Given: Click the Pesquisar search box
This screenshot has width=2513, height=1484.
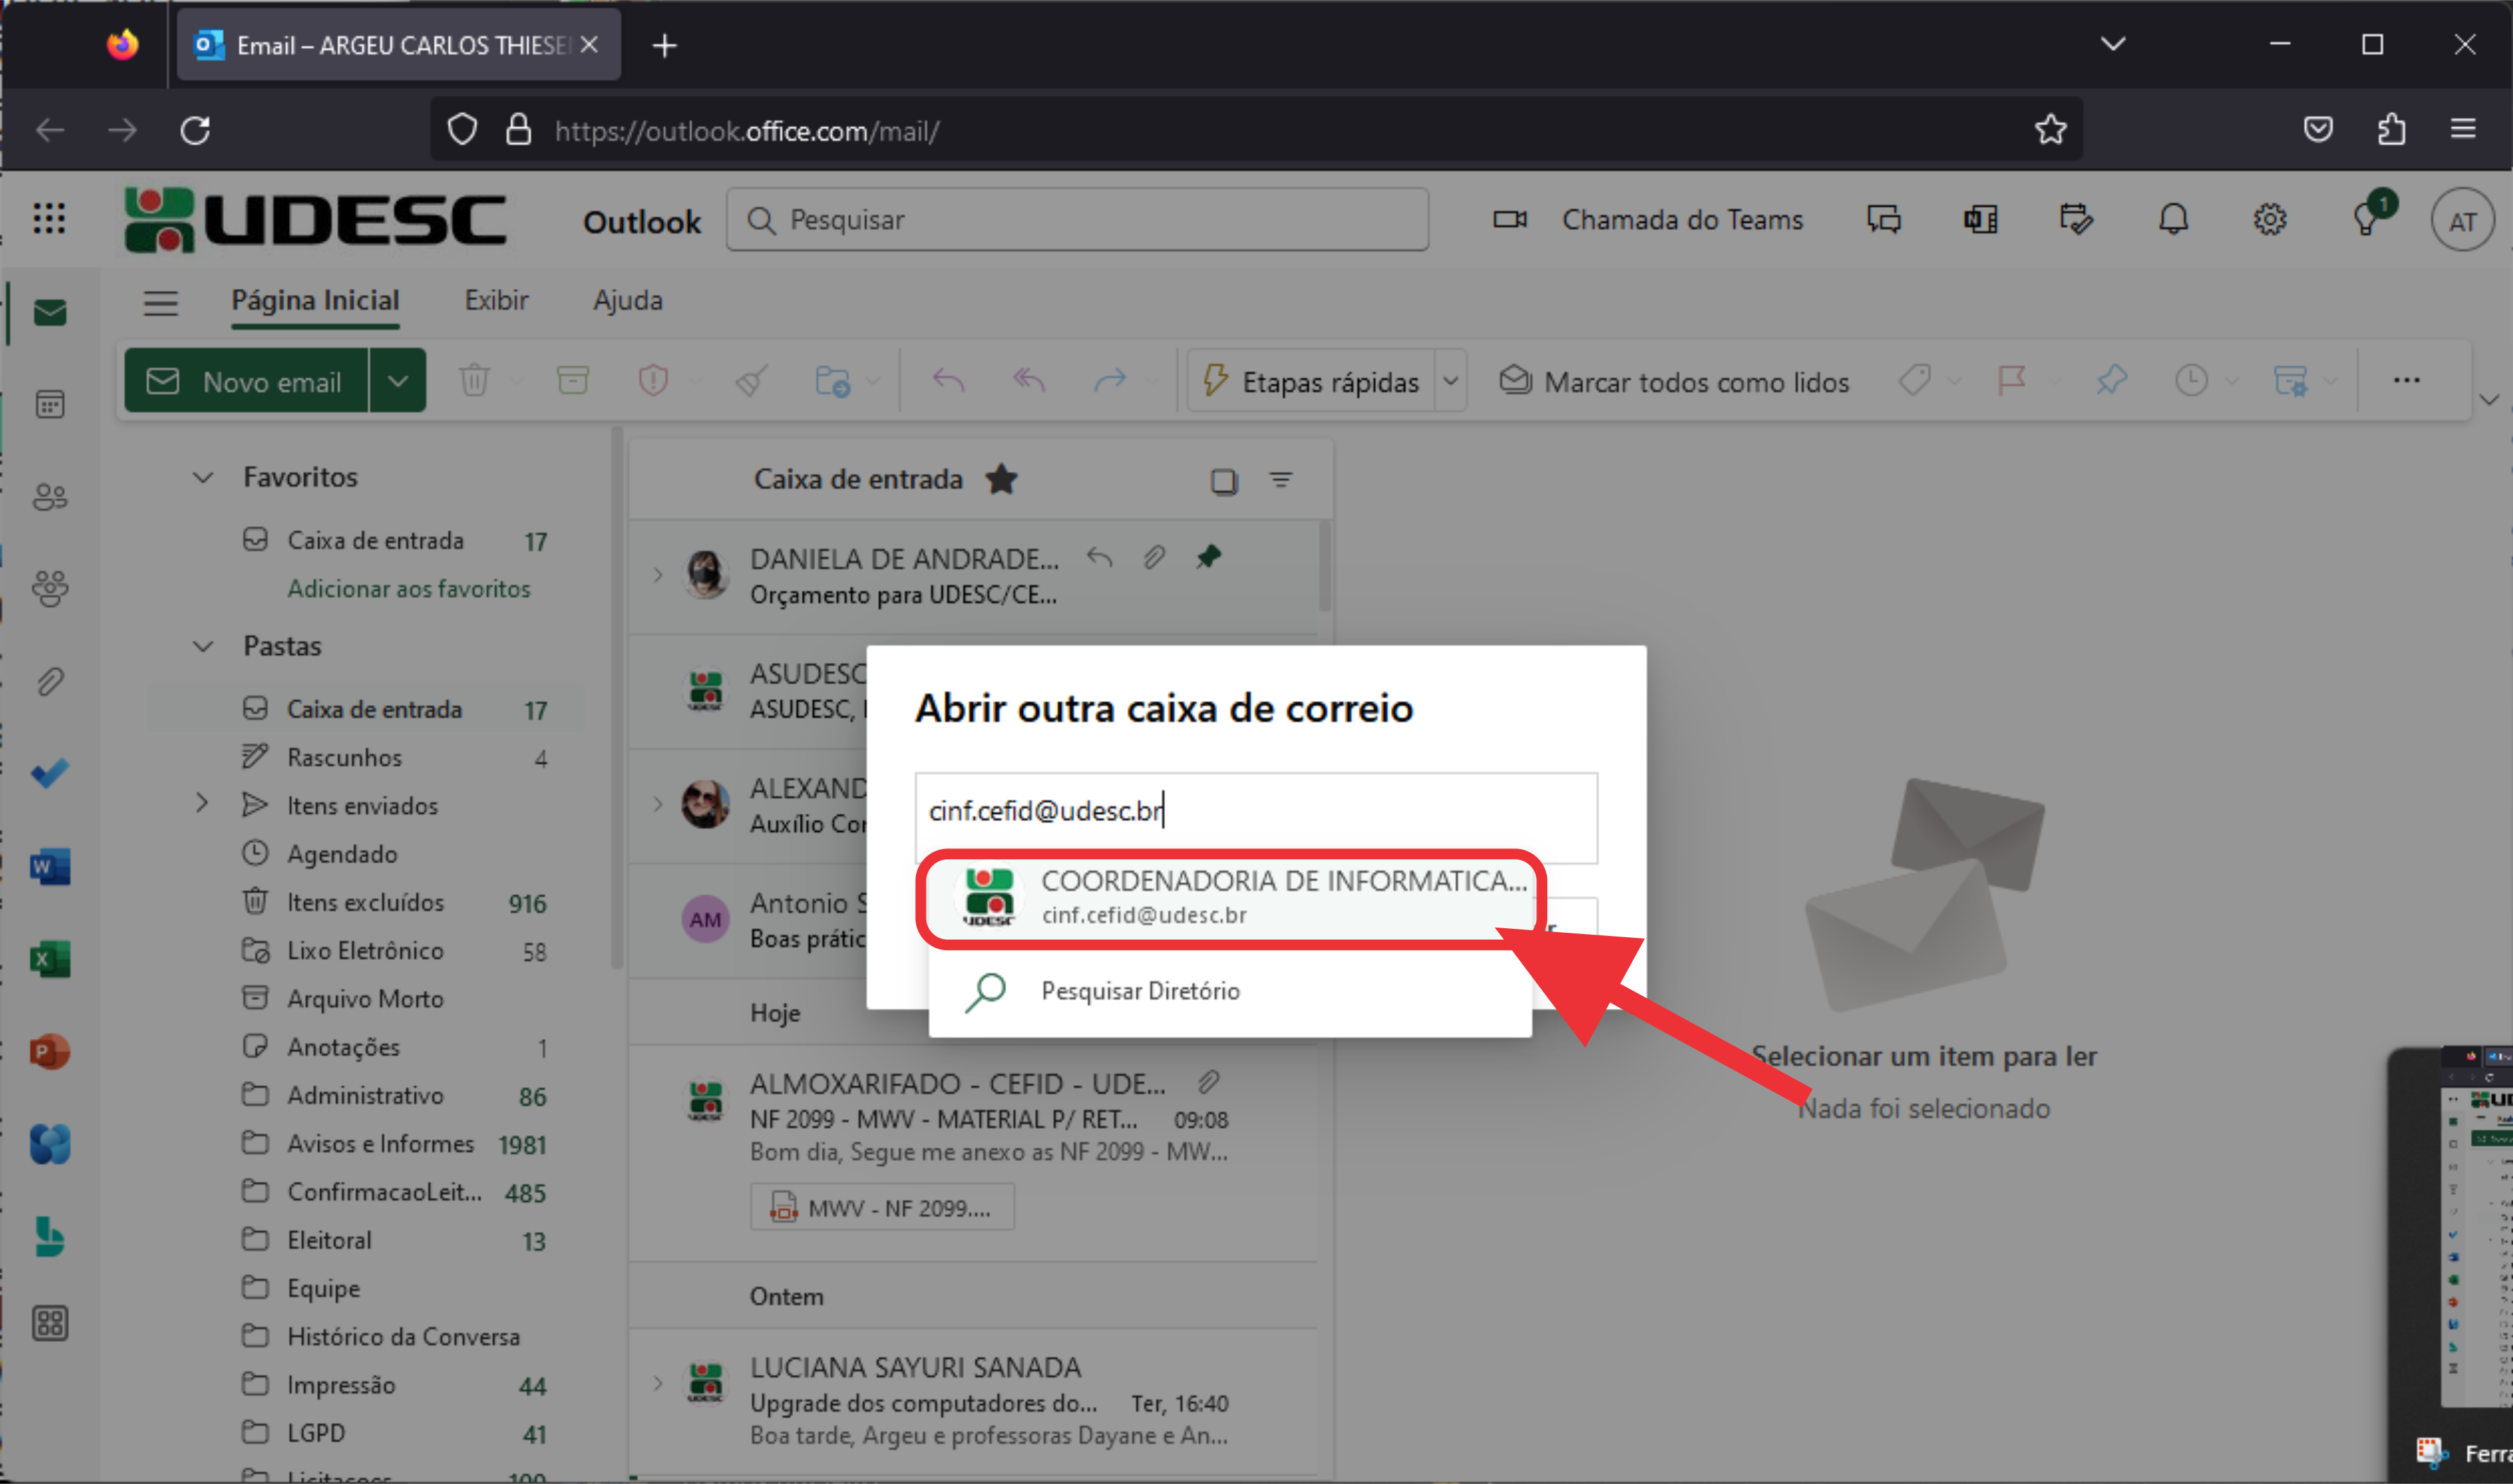Looking at the screenshot, I should click(x=1078, y=220).
